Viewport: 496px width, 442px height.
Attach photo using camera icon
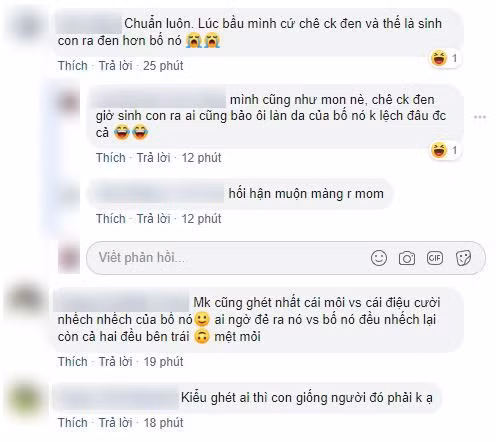407,258
